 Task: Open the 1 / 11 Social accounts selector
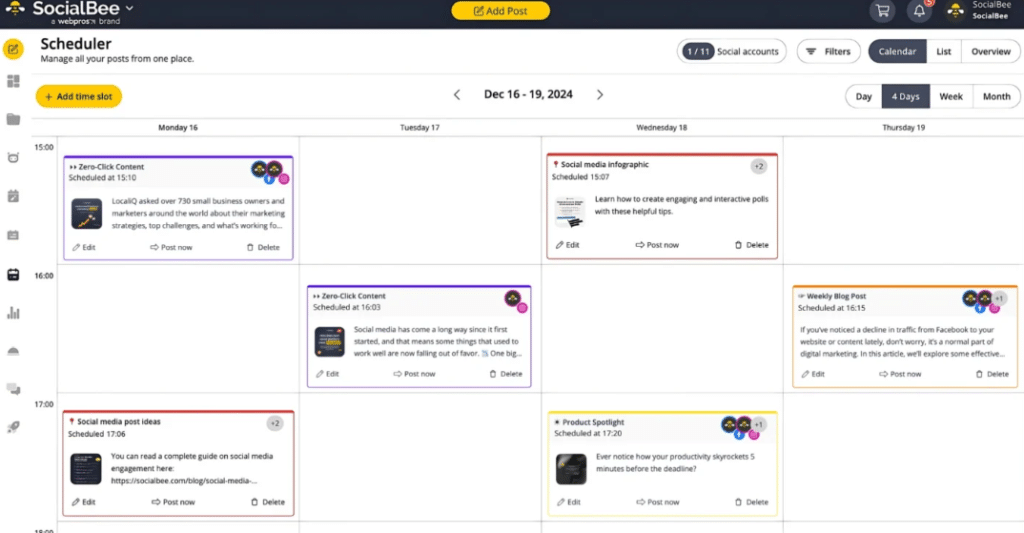pyautogui.click(x=731, y=52)
